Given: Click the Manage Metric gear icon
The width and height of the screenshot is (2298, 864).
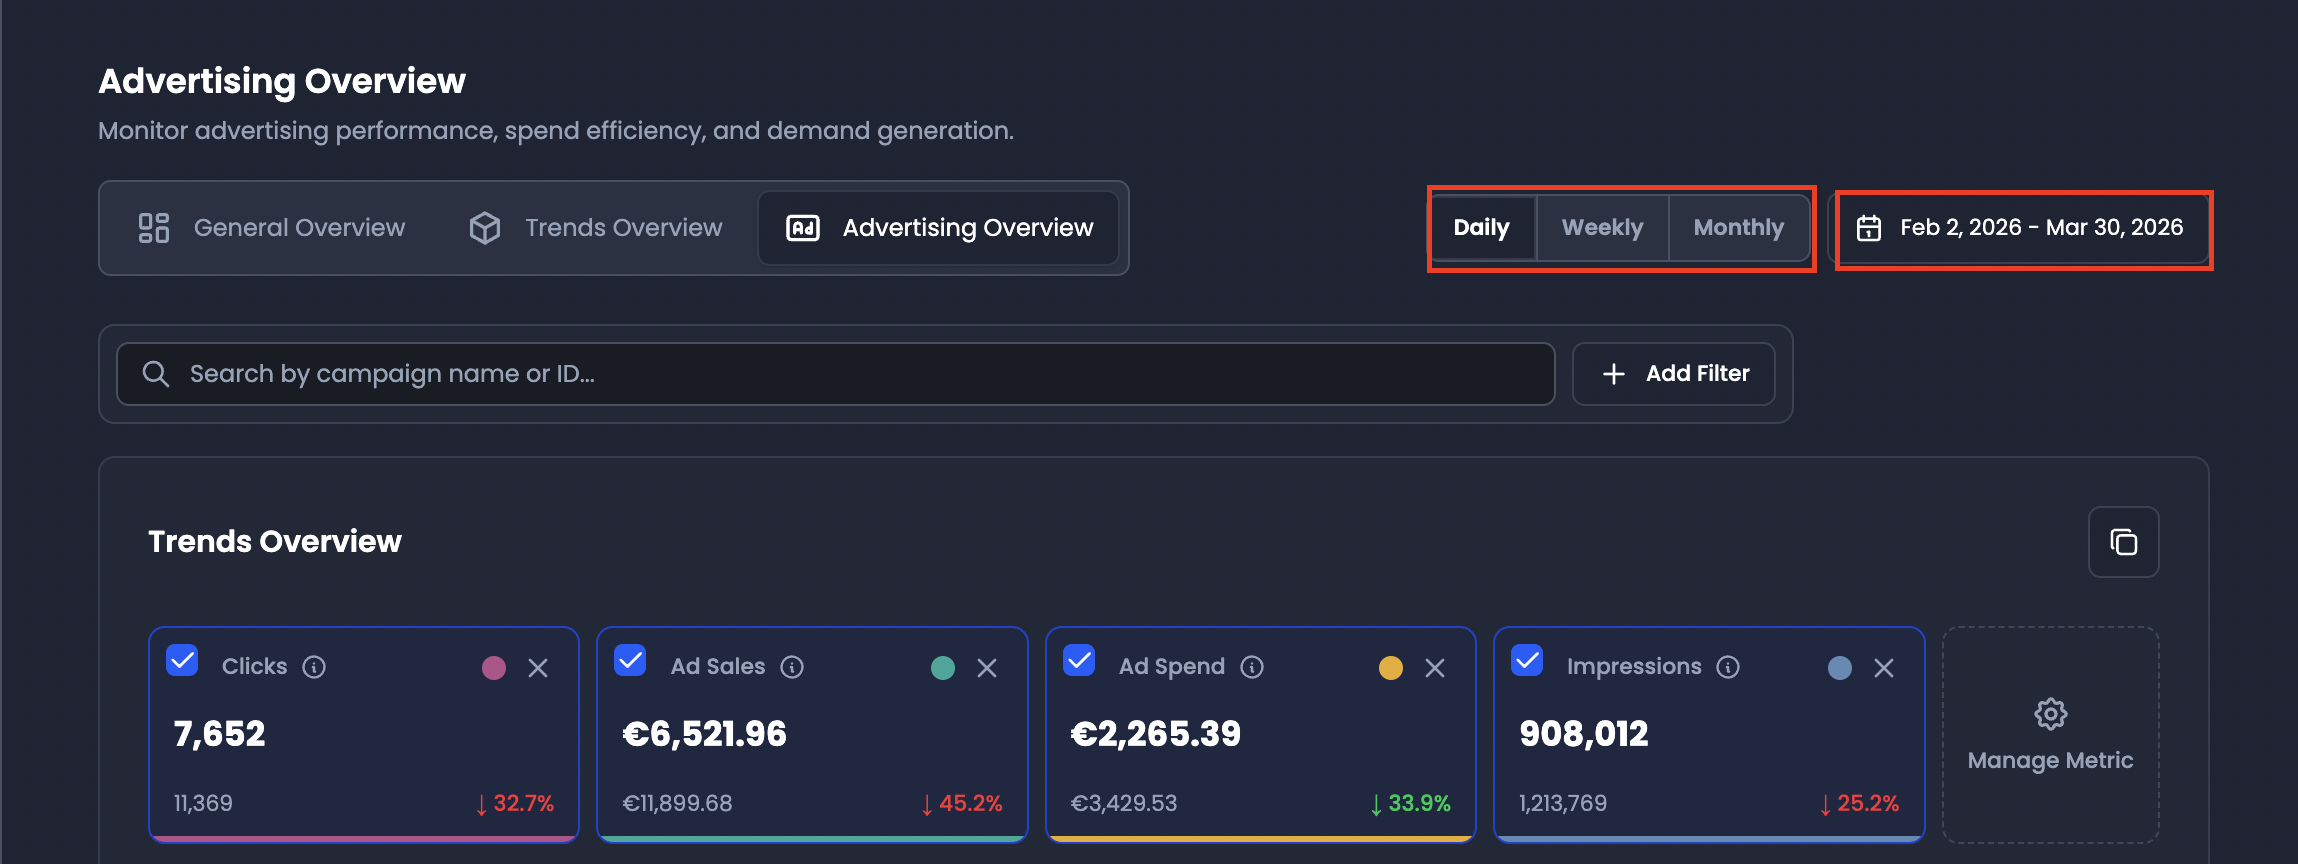Looking at the screenshot, I should pyautogui.click(x=2051, y=714).
